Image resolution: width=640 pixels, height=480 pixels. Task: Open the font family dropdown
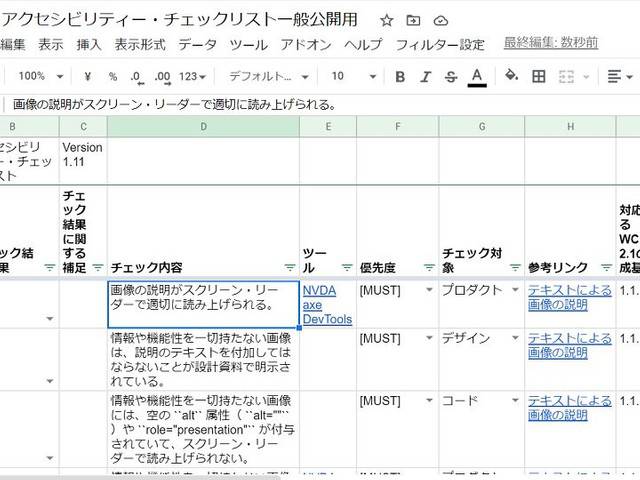tap(268, 76)
